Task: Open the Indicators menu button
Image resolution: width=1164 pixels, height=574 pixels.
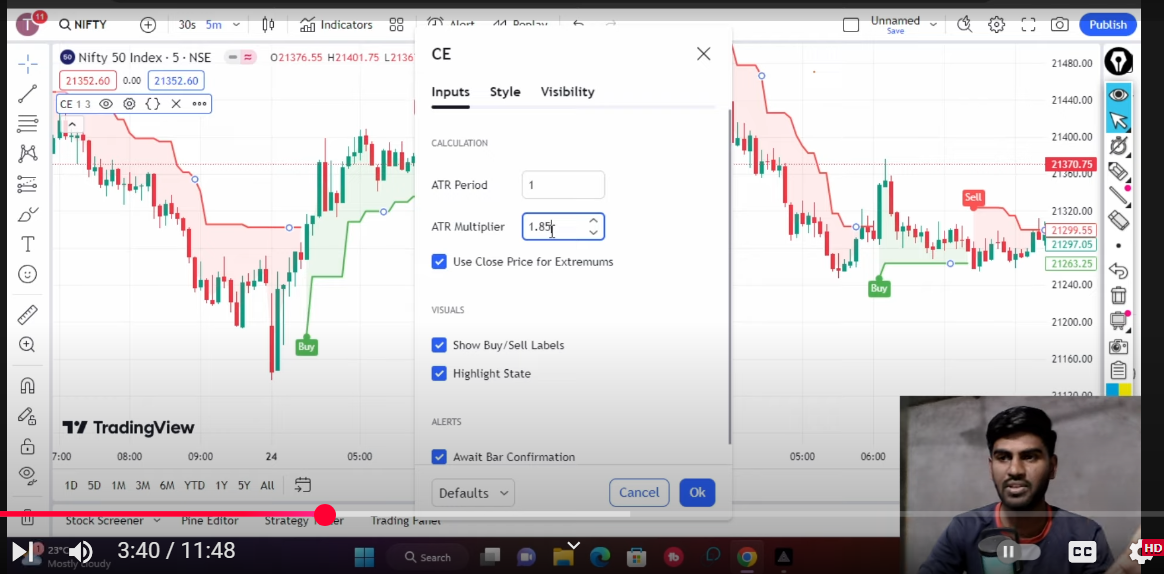Action: pos(336,25)
